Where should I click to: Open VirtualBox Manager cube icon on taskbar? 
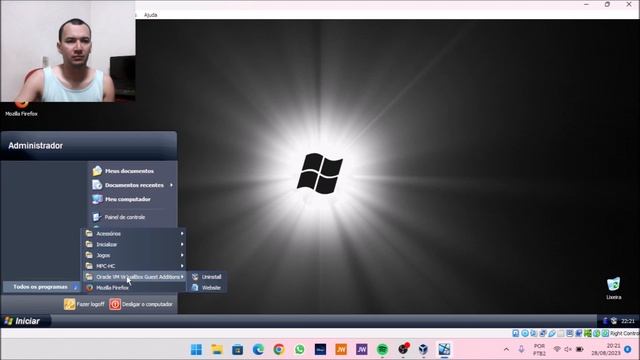424,349
